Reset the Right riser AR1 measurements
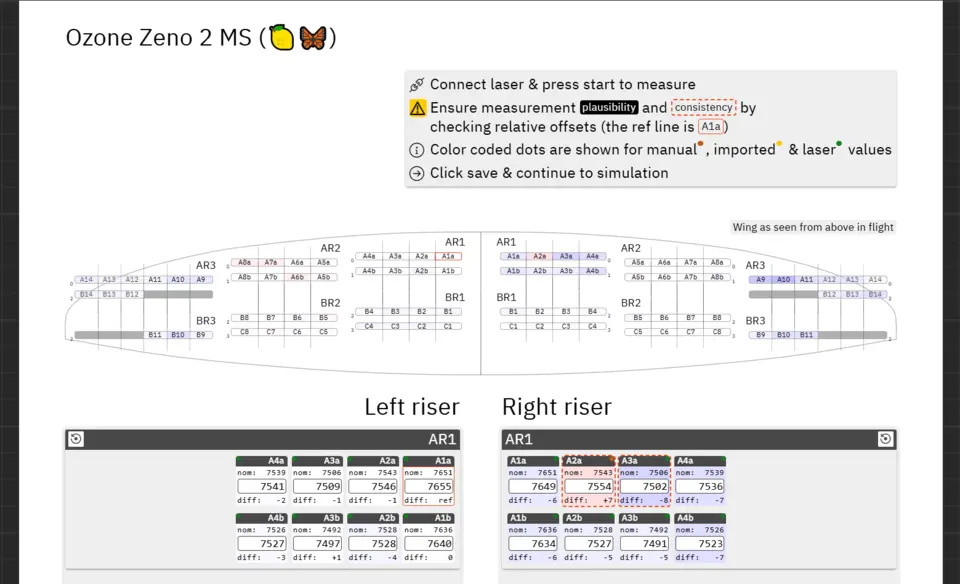 click(885, 439)
